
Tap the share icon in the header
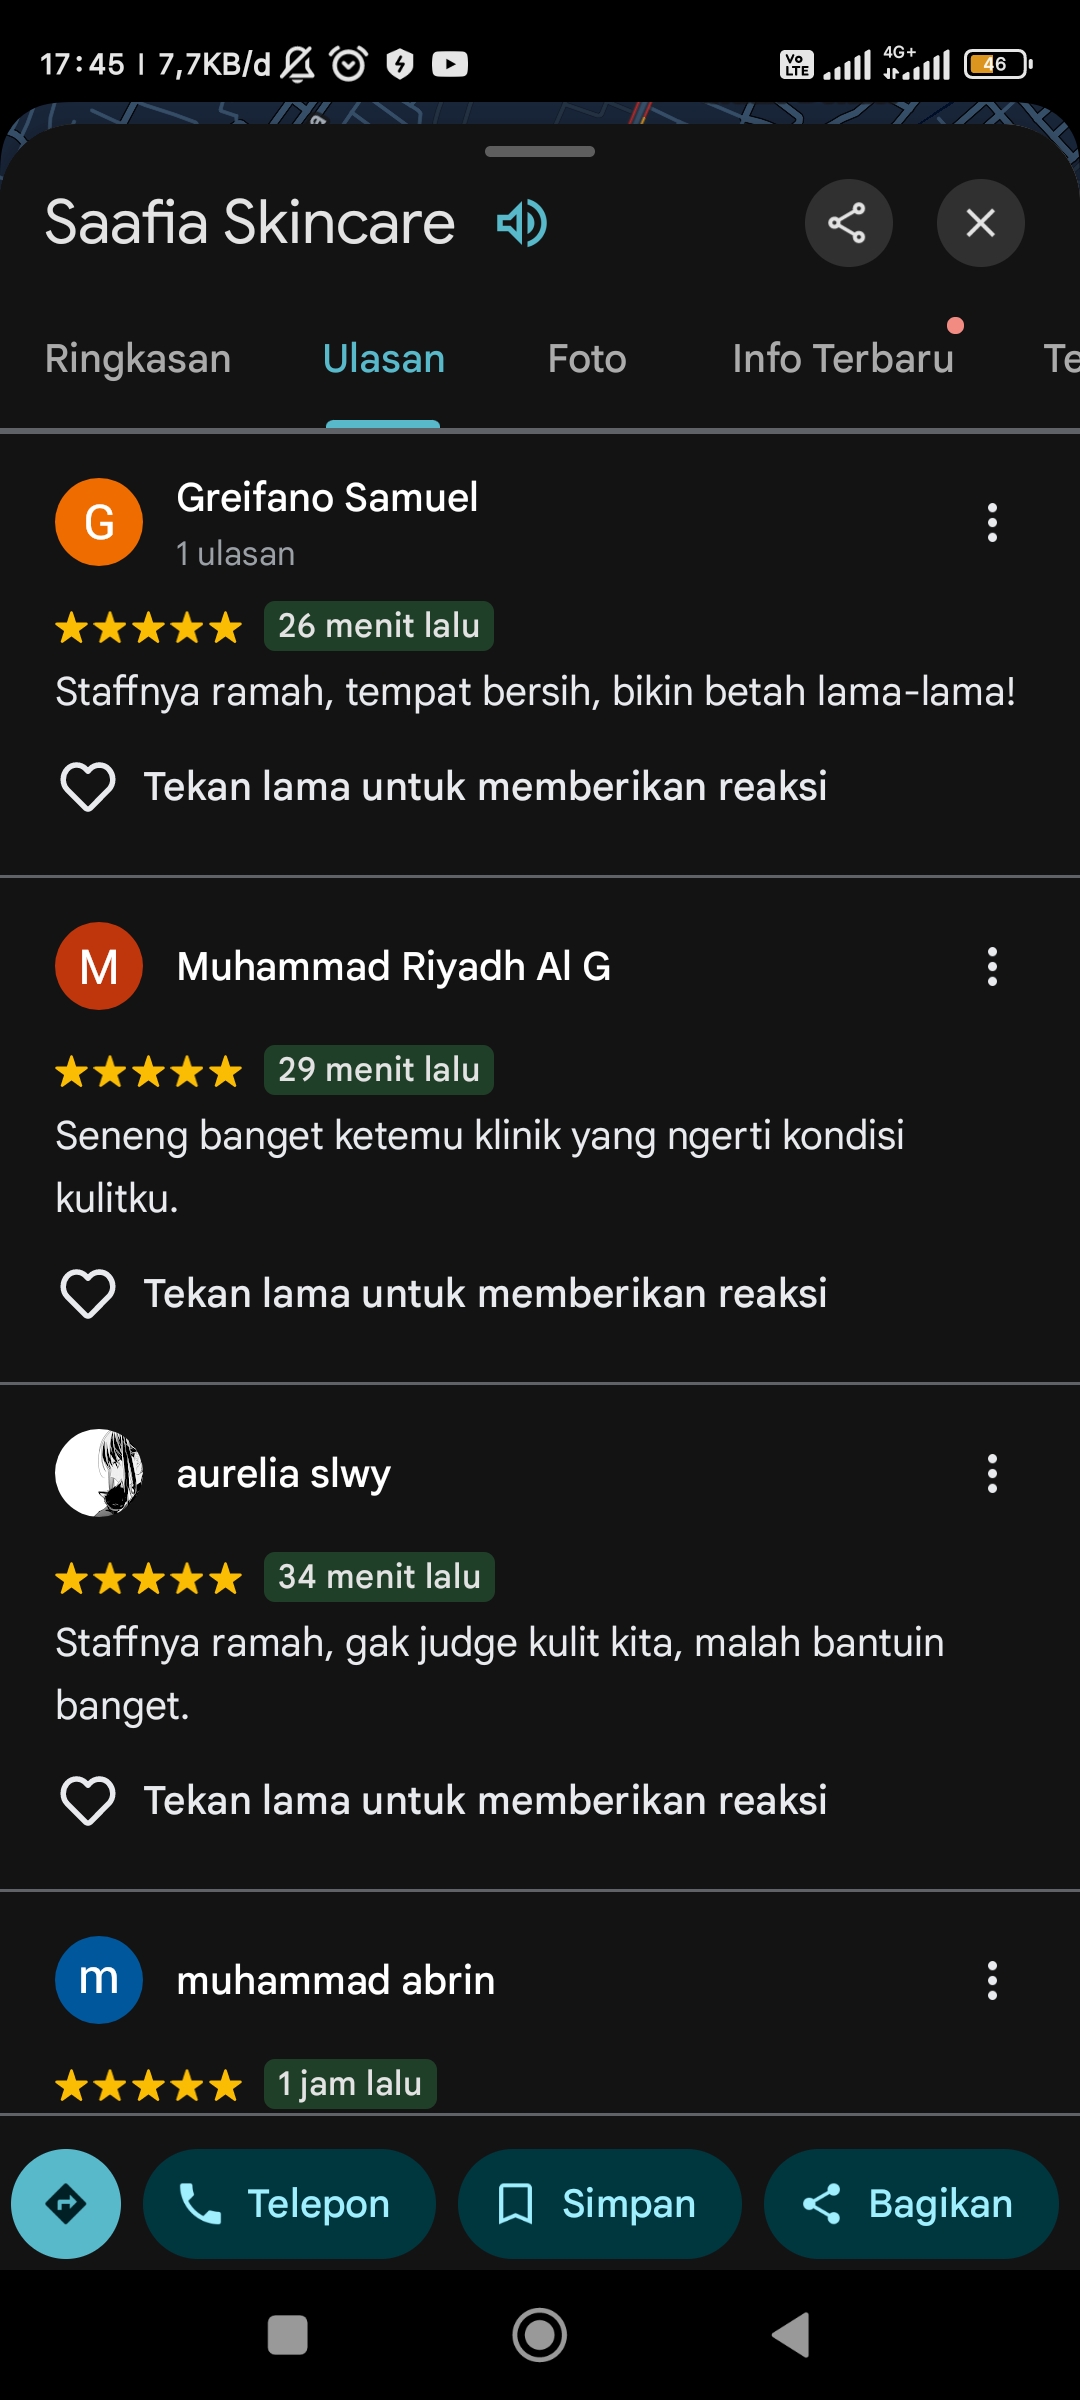point(848,223)
